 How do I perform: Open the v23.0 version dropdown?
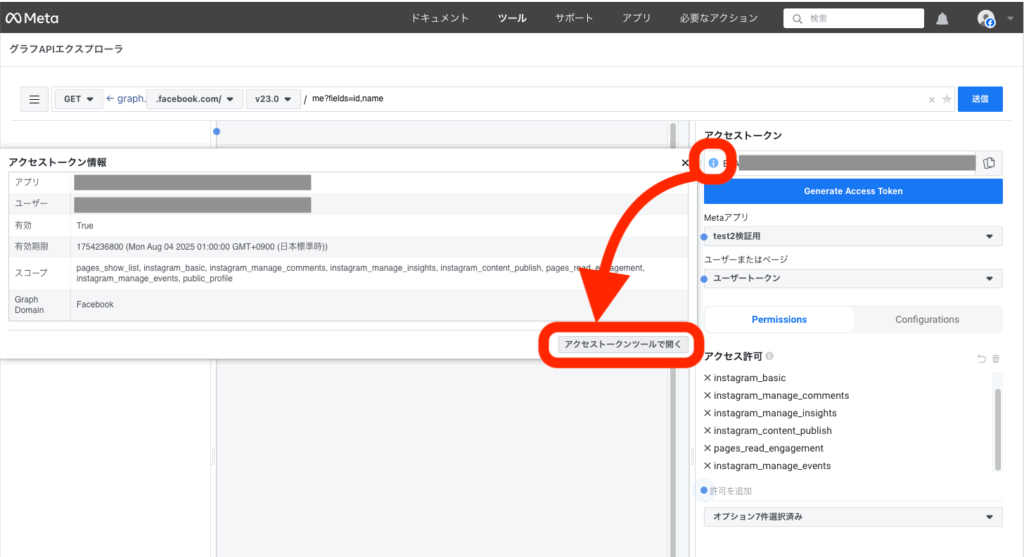(x=273, y=99)
